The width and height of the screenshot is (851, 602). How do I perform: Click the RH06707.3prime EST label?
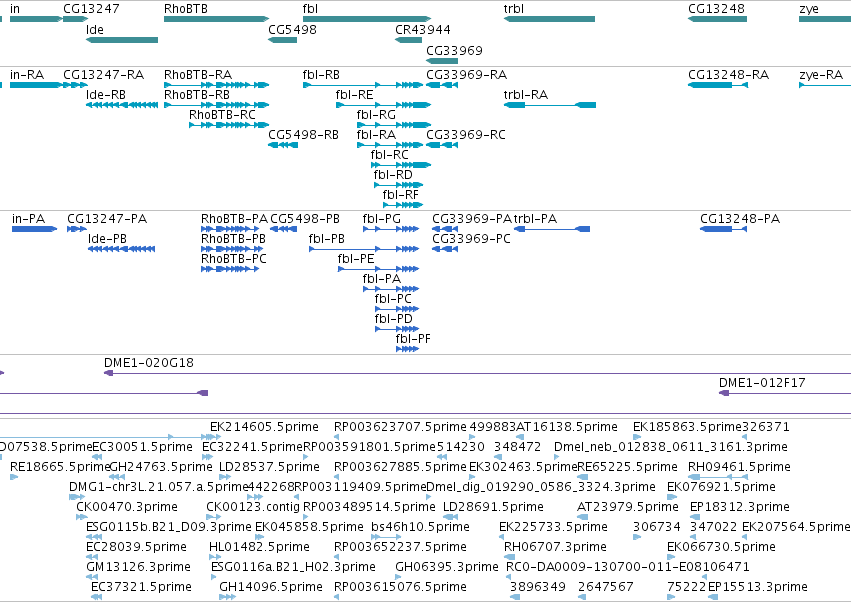pos(555,547)
